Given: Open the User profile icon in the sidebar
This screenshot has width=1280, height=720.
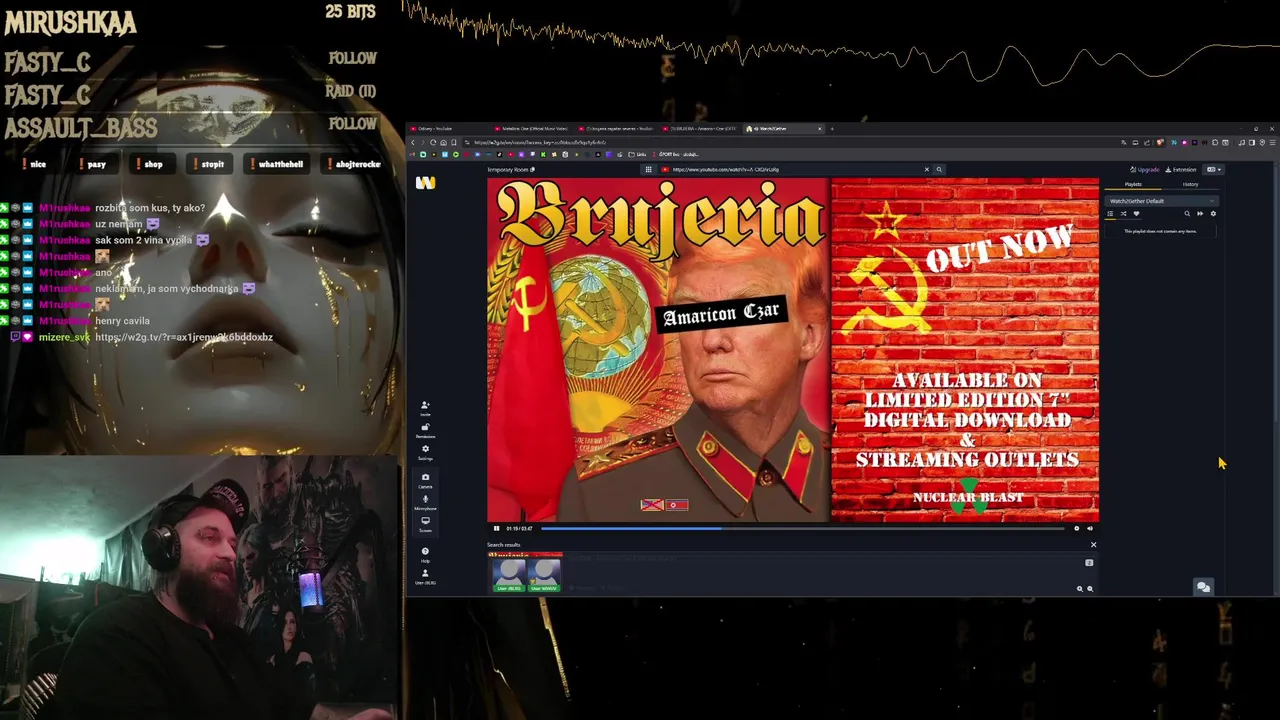Looking at the screenshot, I should (x=425, y=575).
